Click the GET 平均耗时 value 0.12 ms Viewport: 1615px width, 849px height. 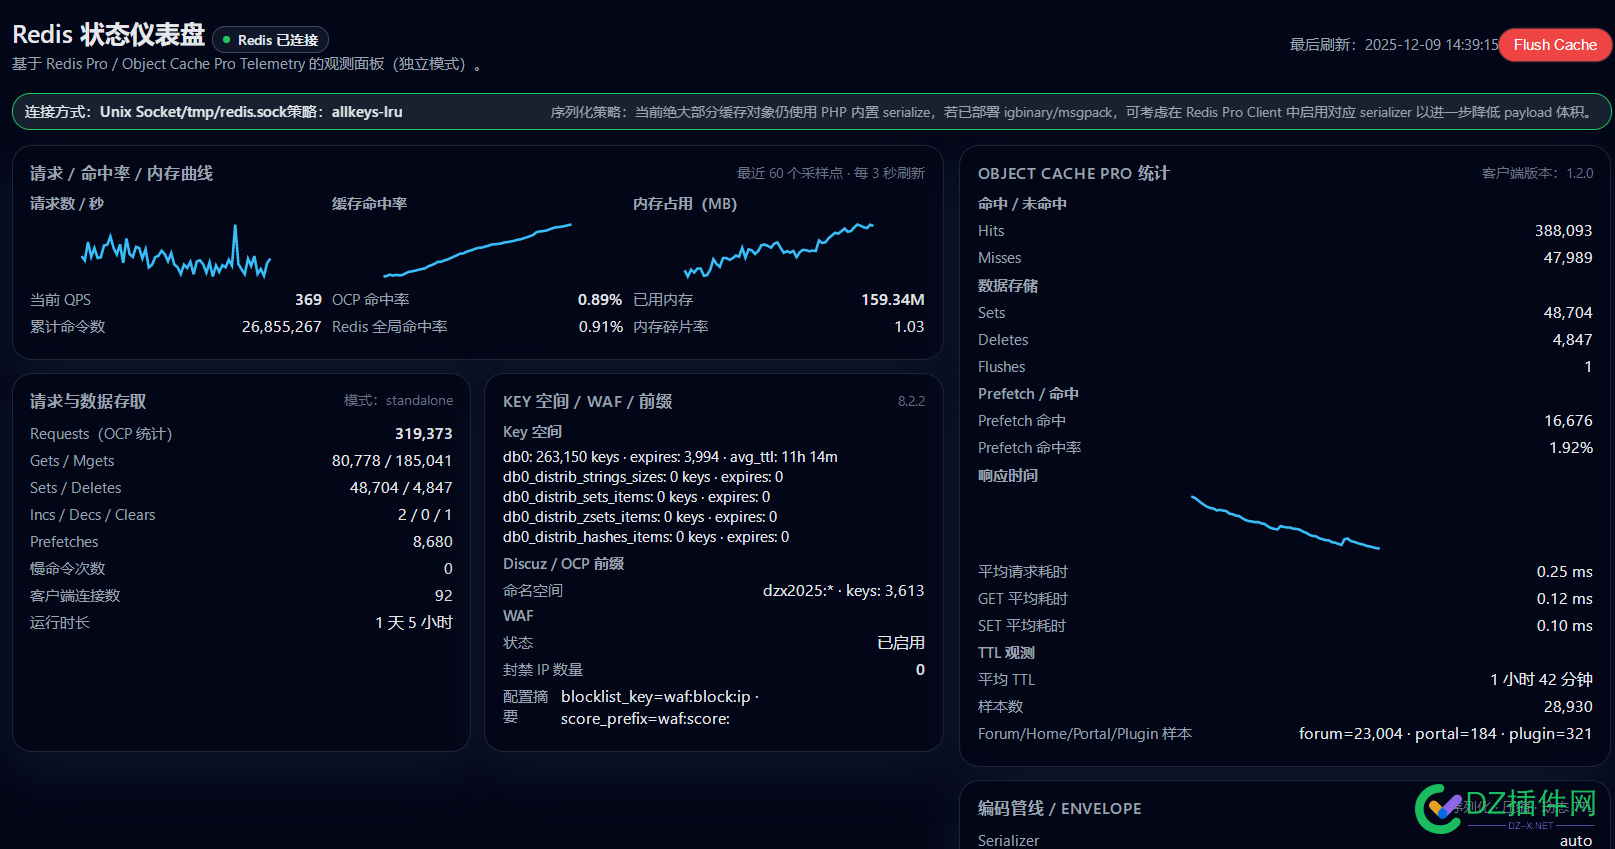(x=1564, y=599)
